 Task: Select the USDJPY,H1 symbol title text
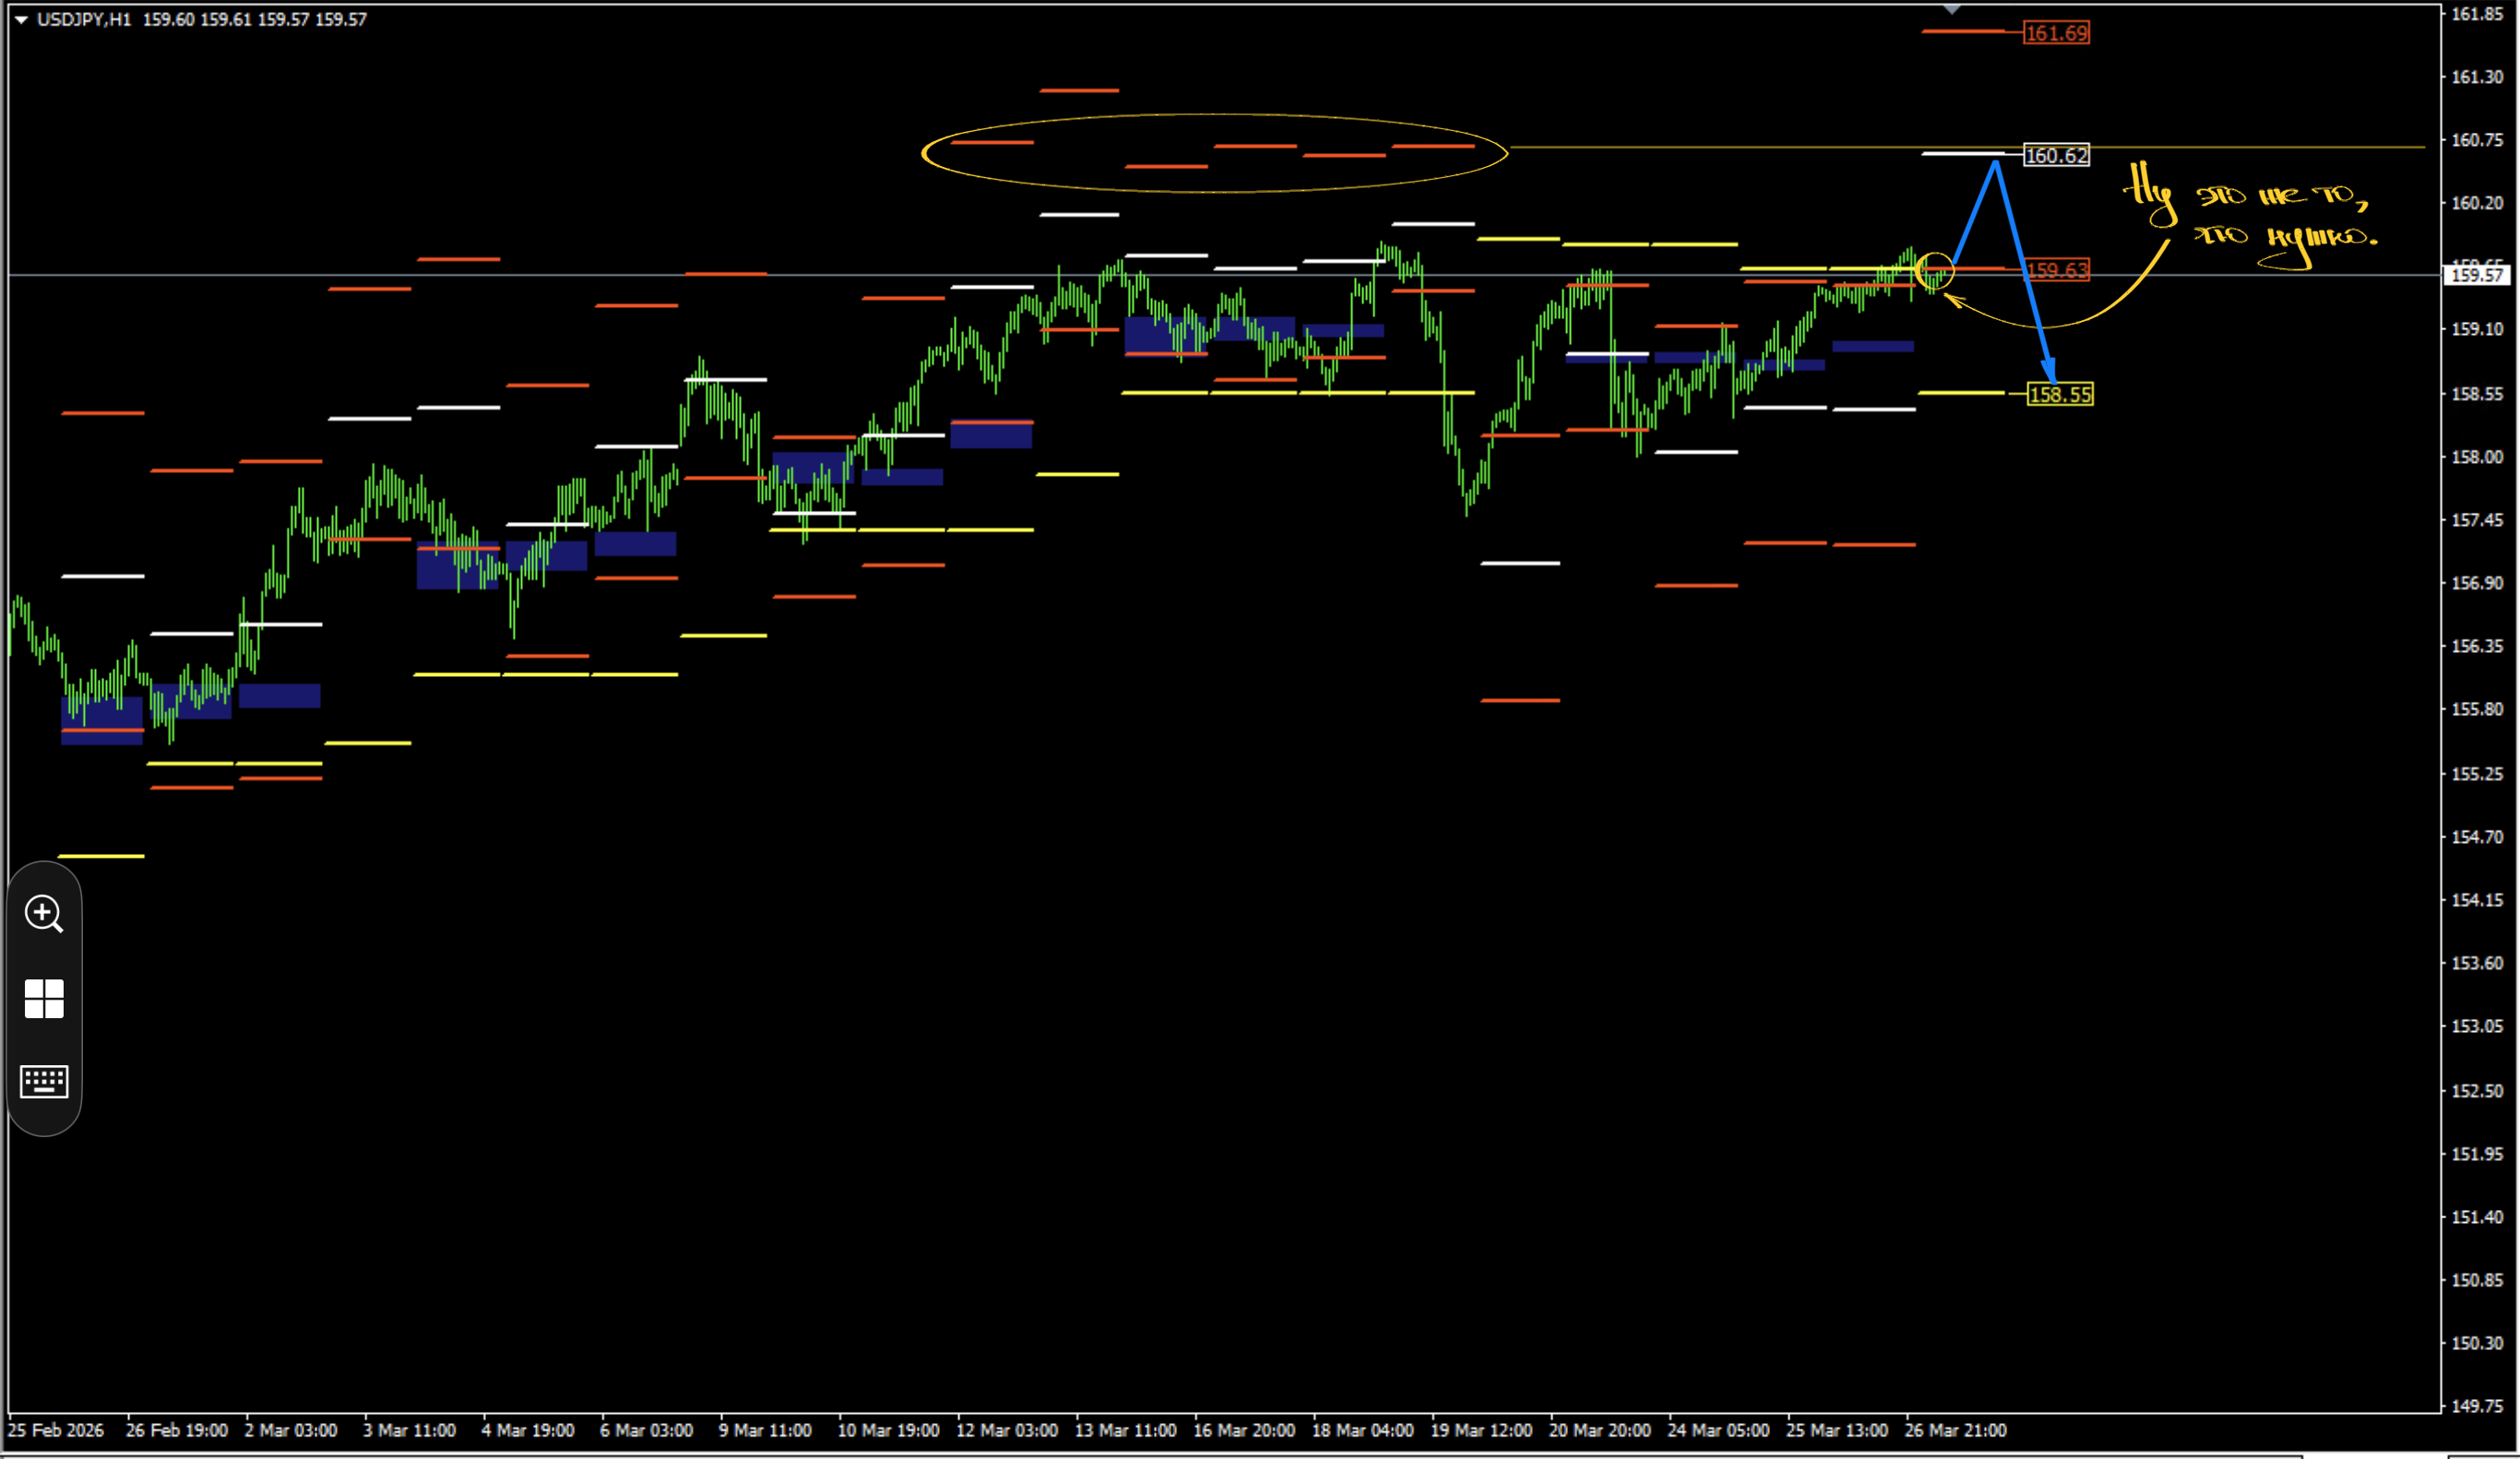click(x=84, y=20)
